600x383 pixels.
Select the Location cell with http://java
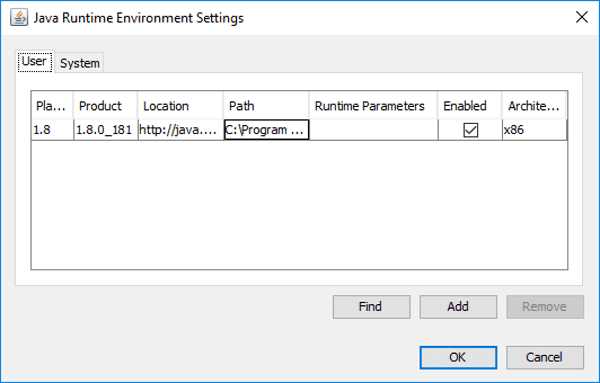(180, 130)
